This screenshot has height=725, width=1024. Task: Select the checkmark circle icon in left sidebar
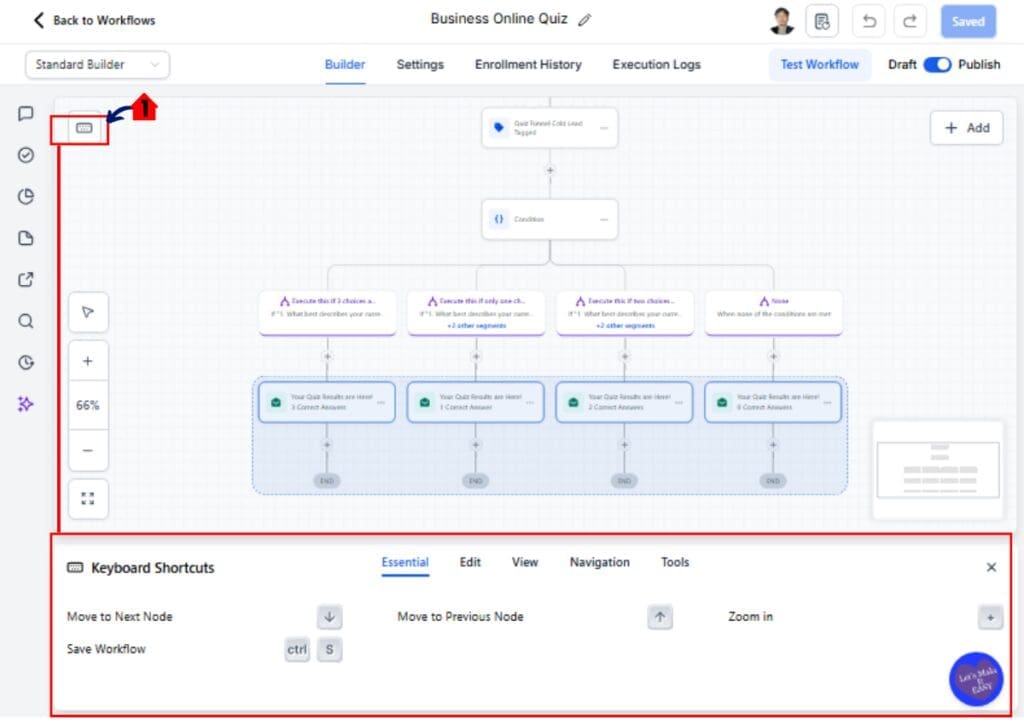(26, 156)
